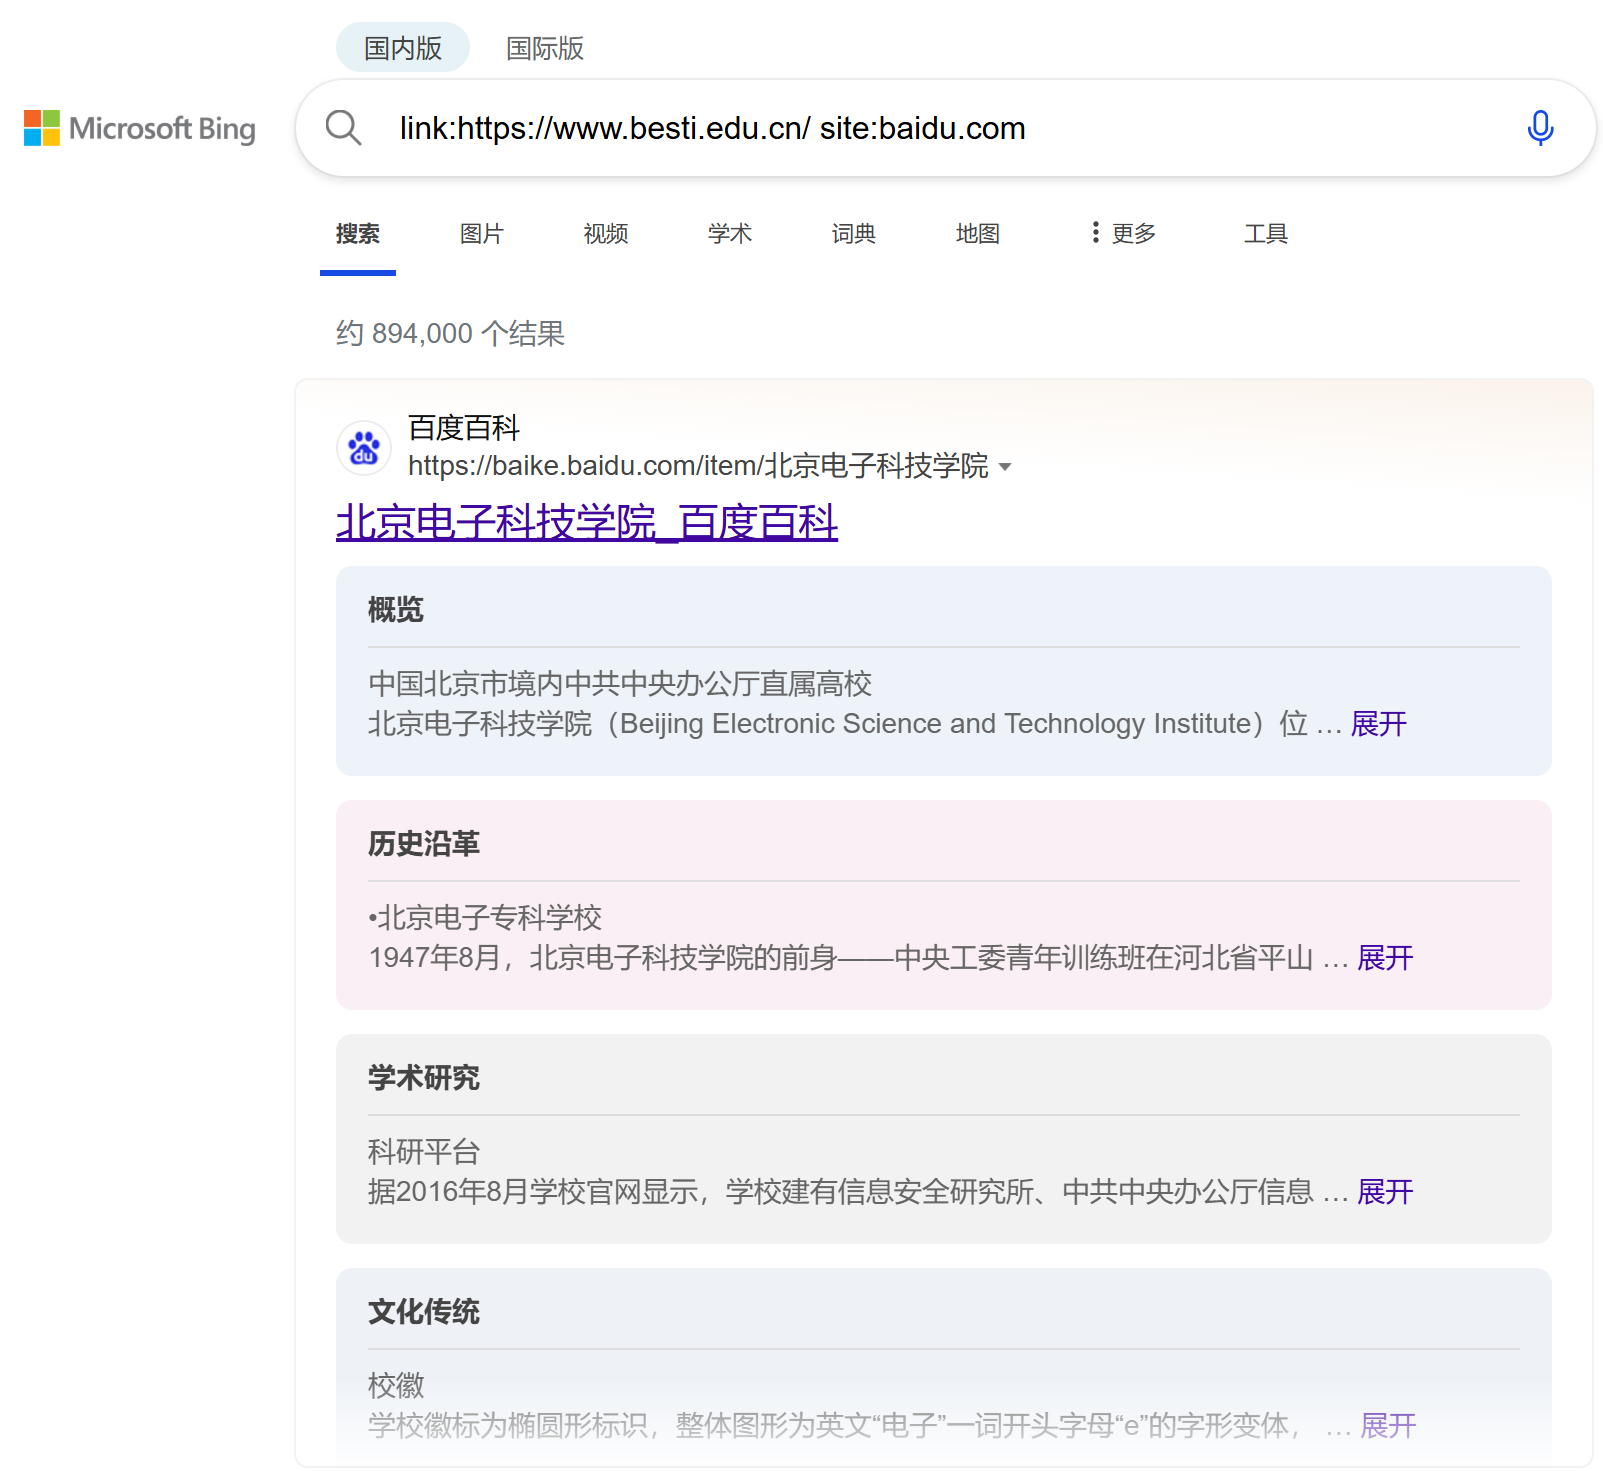Expand the 历史沿革 section with 展开
The image size is (1603, 1471).
tap(1385, 957)
